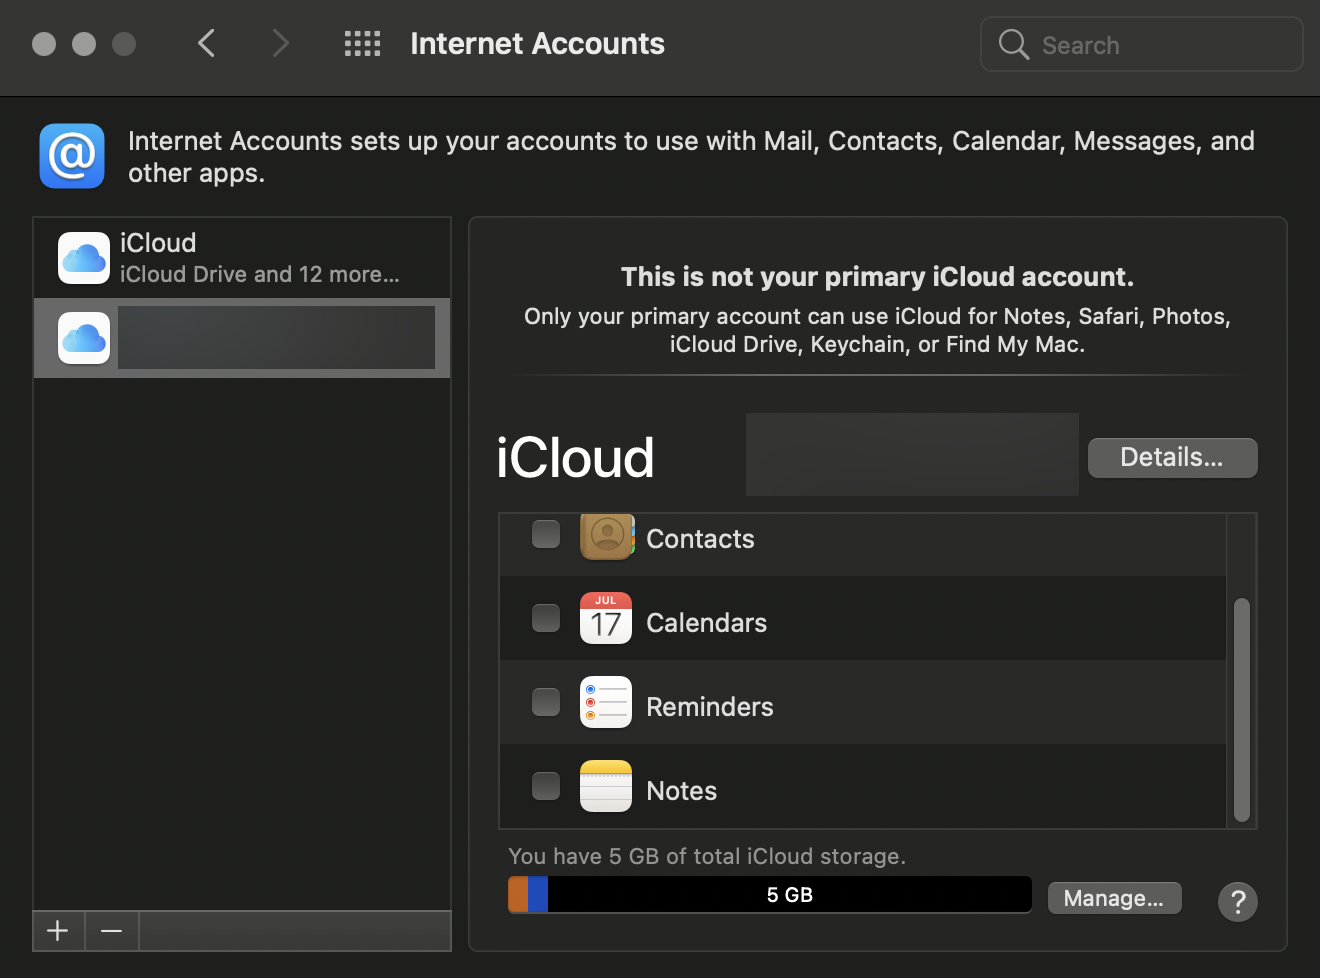Click the Reminders app icon

(x=606, y=702)
